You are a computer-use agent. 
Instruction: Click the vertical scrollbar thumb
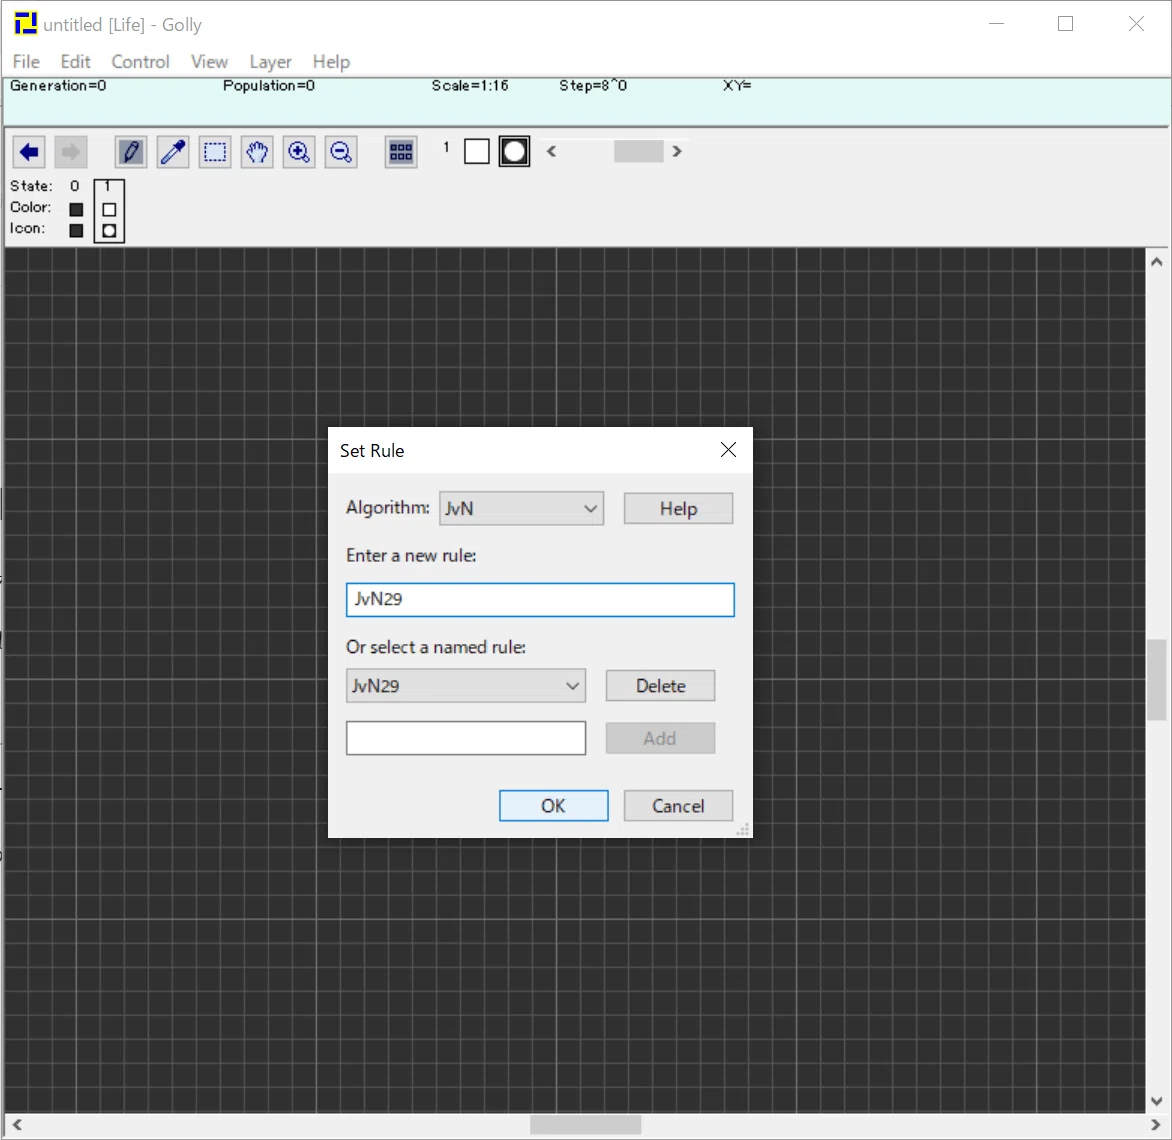[1156, 680]
